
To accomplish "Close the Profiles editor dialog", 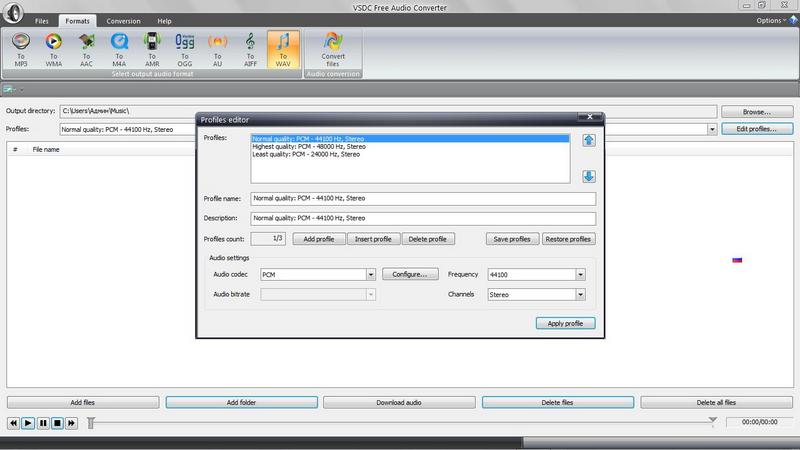I will (590, 117).
